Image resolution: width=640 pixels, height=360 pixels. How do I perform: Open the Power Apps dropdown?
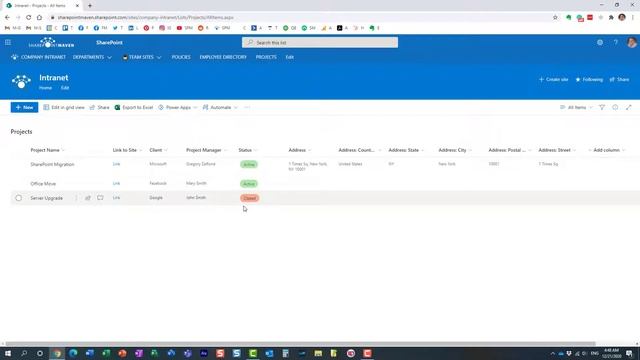(x=178, y=107)
